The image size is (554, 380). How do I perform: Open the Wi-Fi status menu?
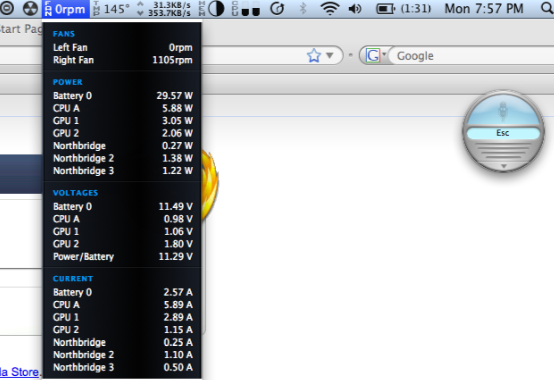tap(330, 9)
